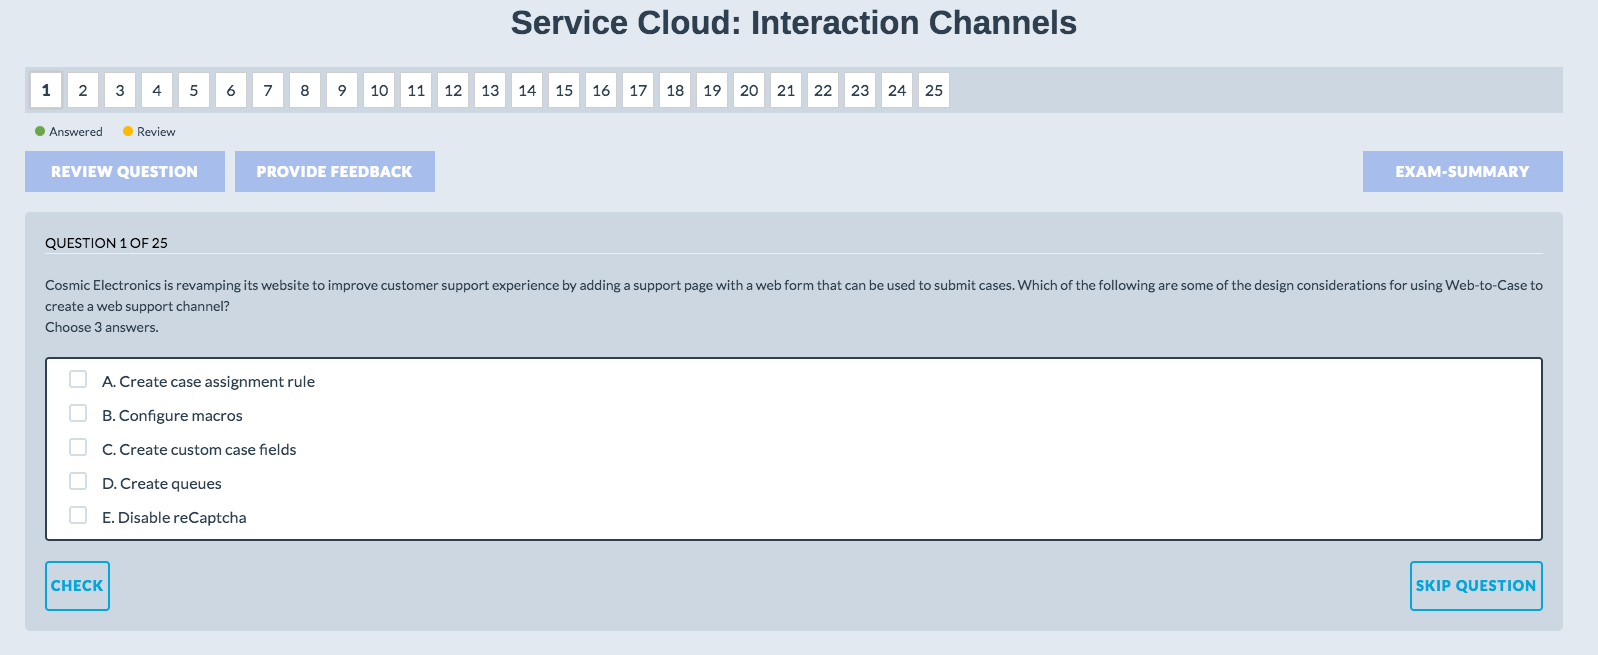Screen dimensions: 1598x655
Task: Click answer text 'C. Create custom case fields'
Action: point(199,449)
